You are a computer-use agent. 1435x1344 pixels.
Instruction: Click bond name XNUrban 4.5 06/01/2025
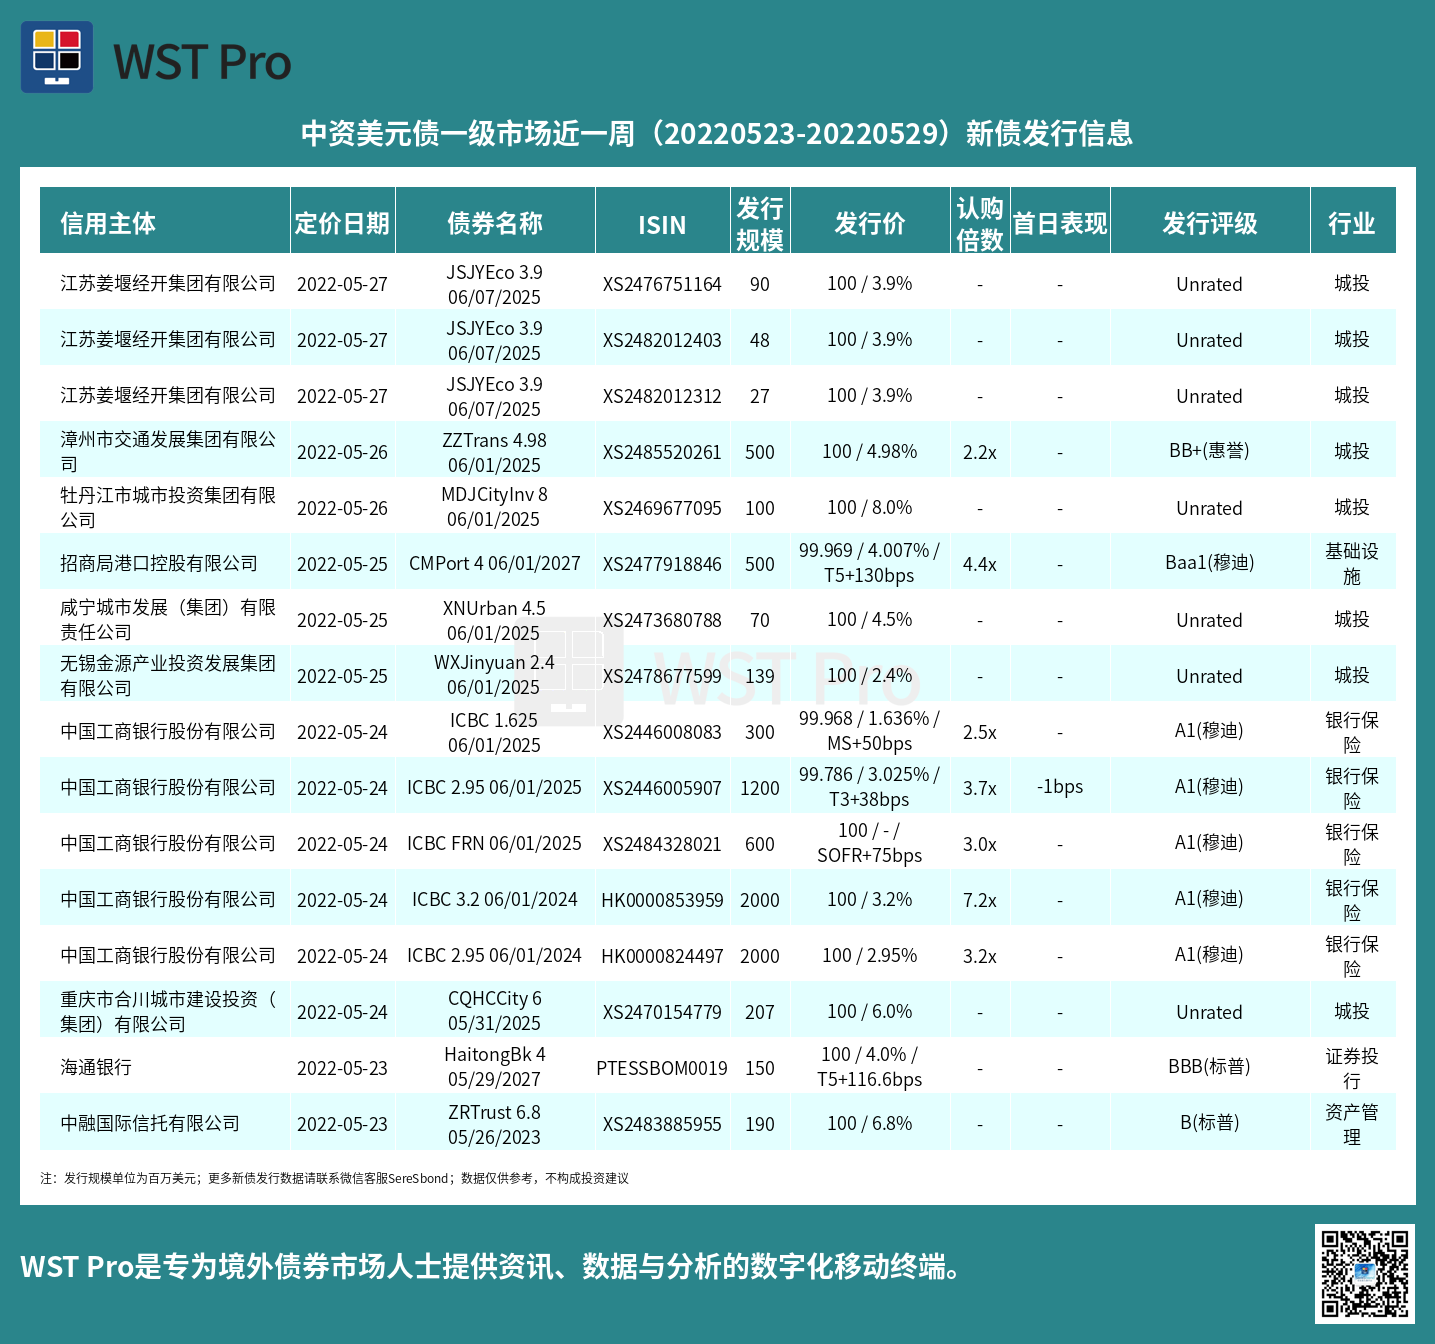pyautogui.click(x=494, y=620)
